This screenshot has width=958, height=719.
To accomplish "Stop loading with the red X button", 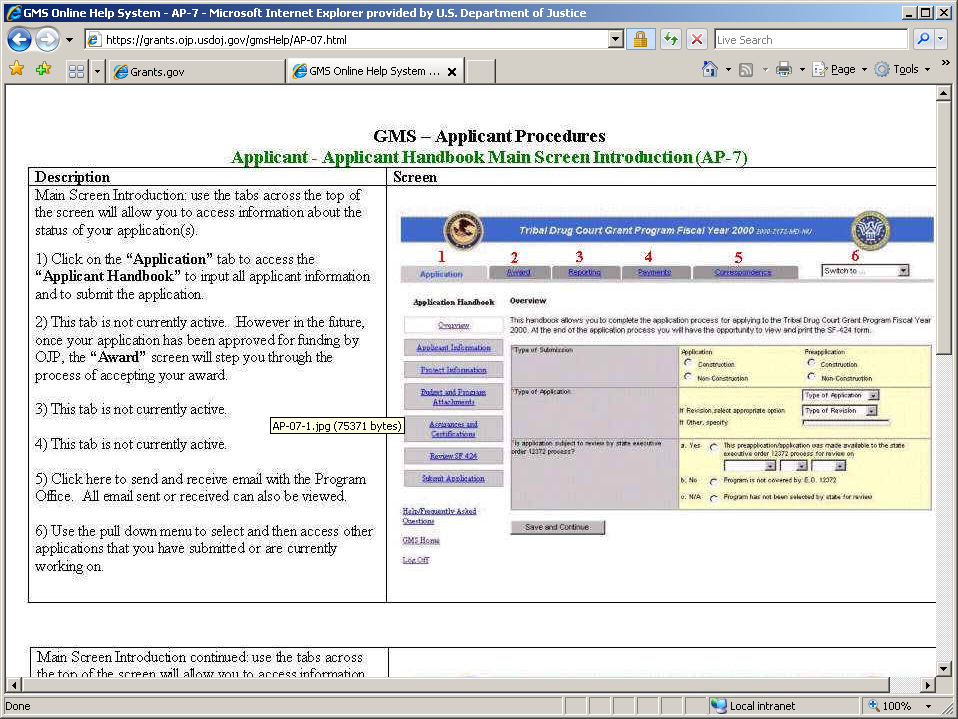I will click(697, 40).
